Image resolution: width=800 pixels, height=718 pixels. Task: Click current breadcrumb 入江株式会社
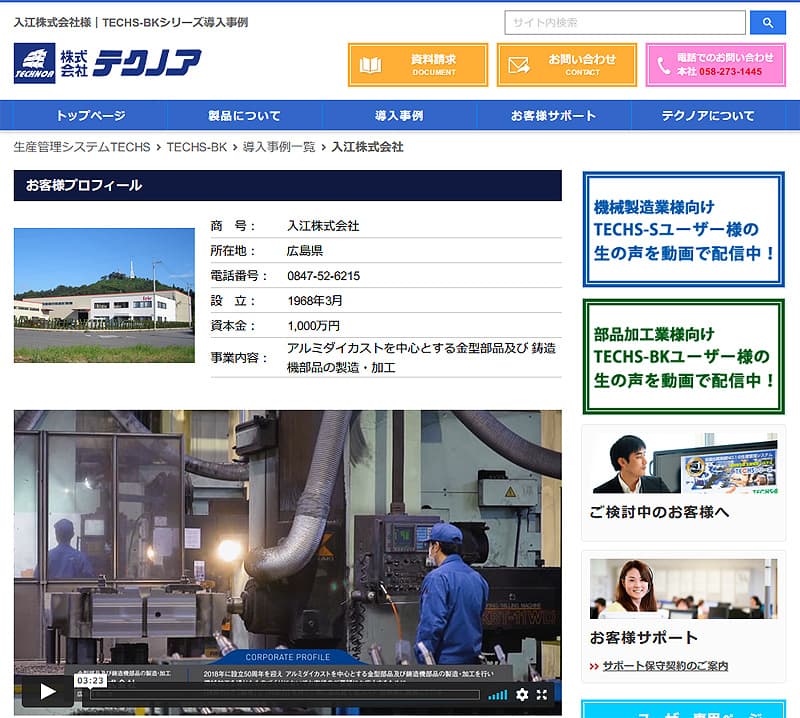point(367,147)
